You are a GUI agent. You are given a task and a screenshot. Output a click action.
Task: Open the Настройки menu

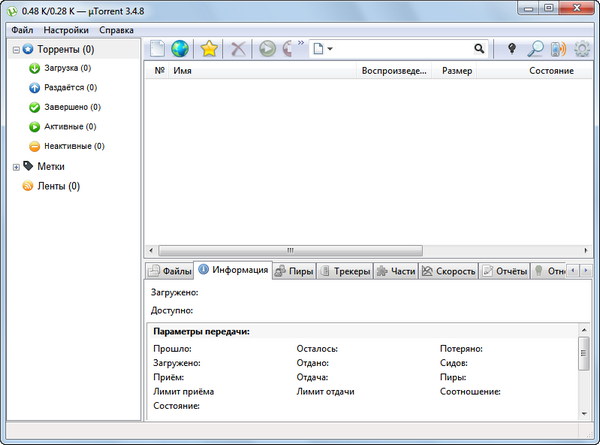pyautogui.click(x=66, y=30)
